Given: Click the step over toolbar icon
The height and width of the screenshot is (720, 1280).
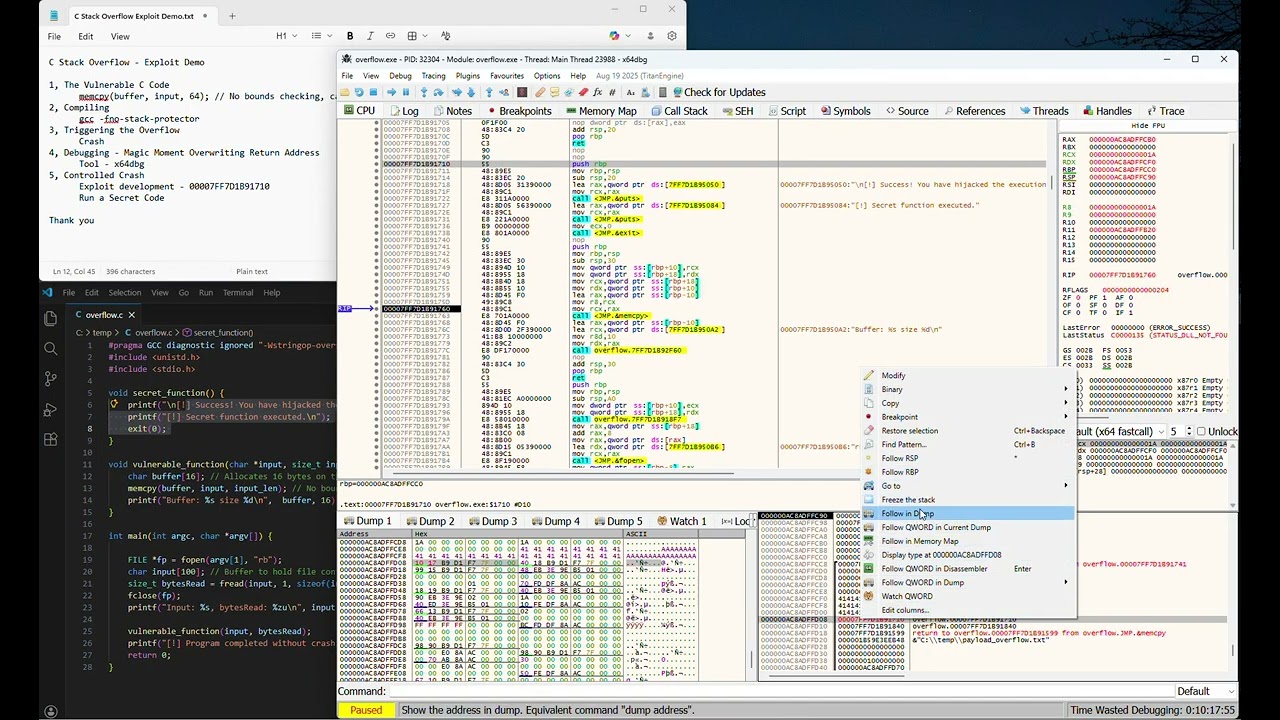Looking at the screenshot, I should (x=437, y=92).
